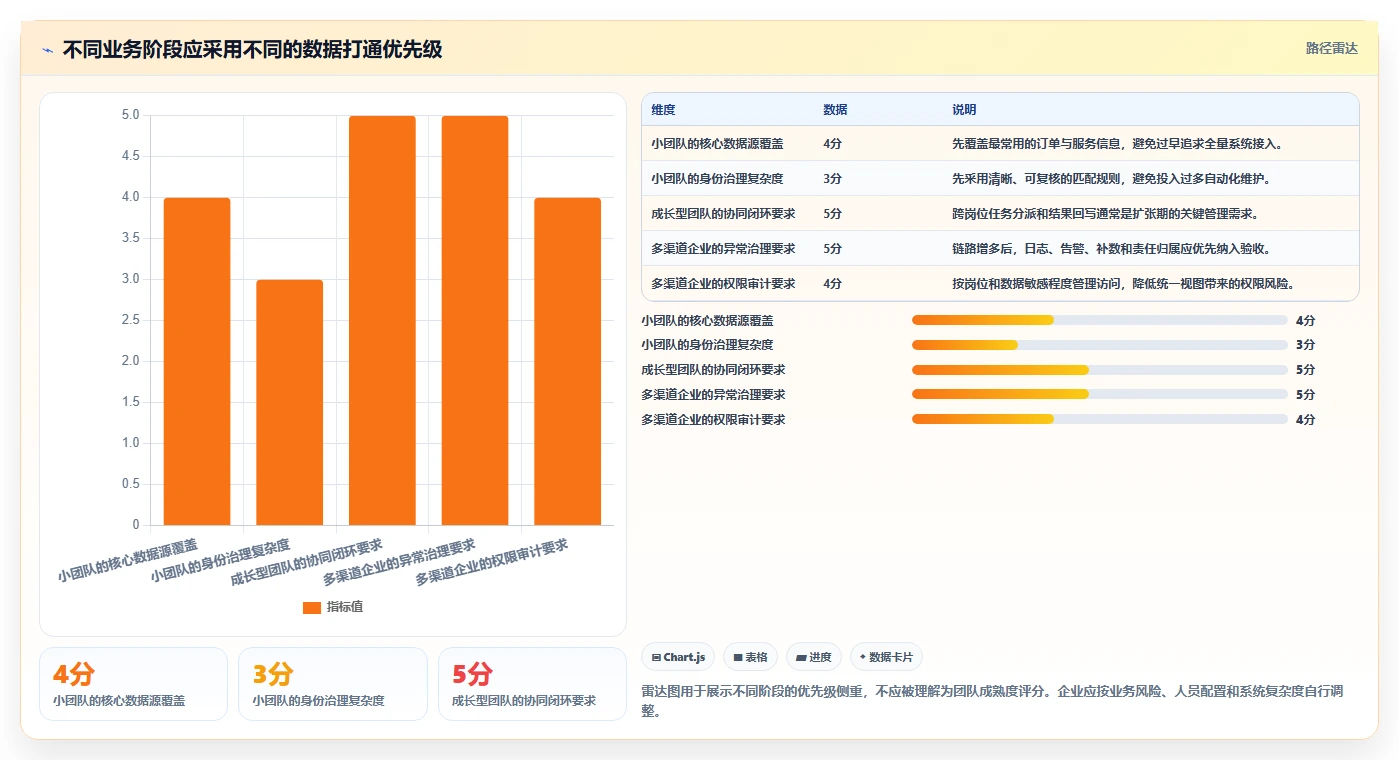Select the 数据卡片 tag chip
This screenshot has width=1399, height=760.
[886, 657]
